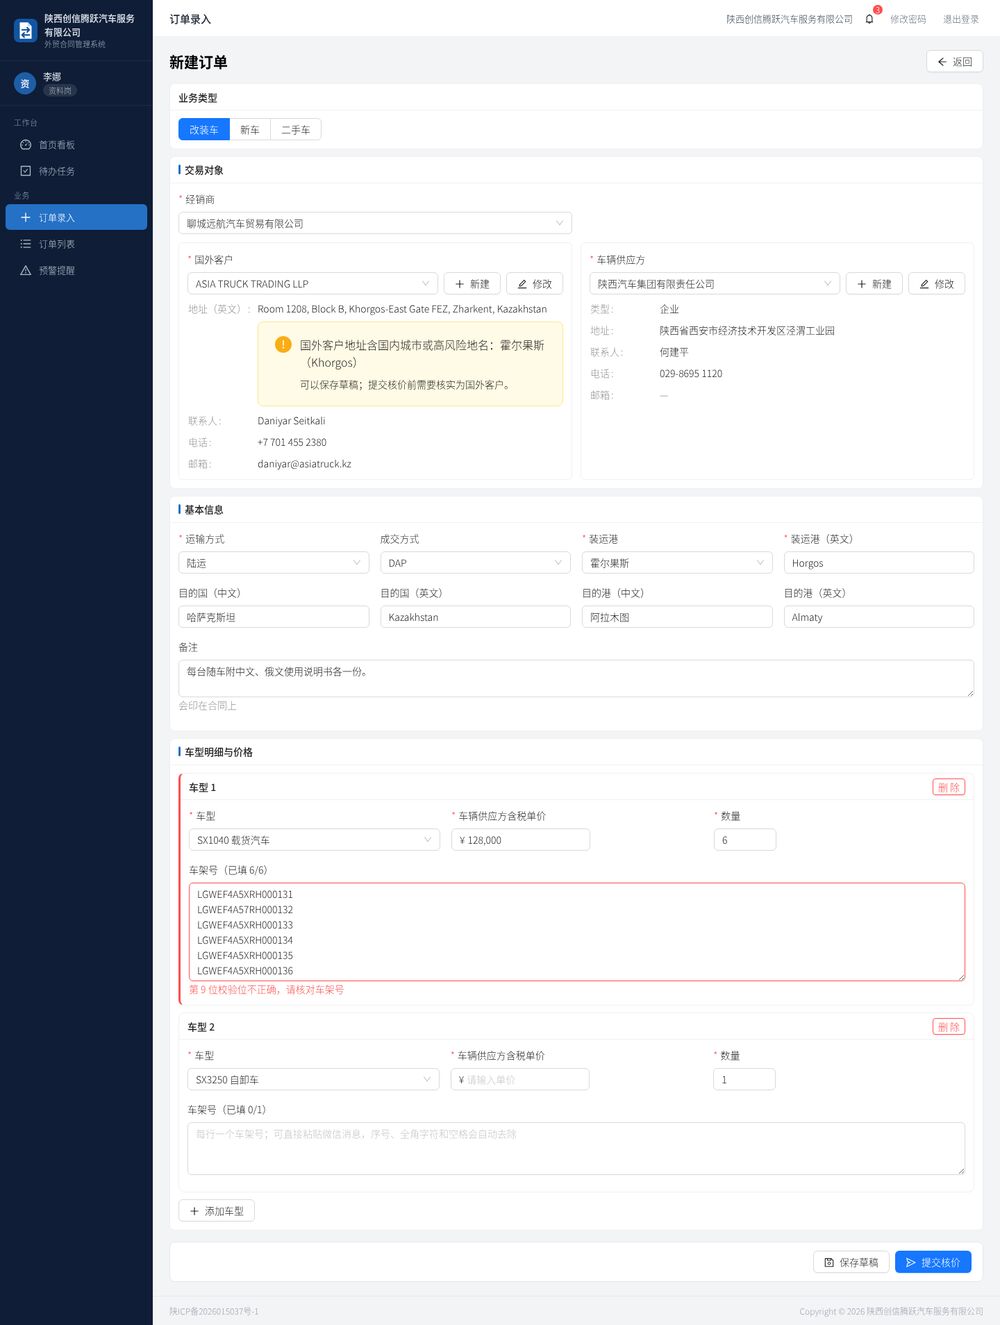Click the 车型 1 数量 quantity field
The height and width of the screenshot is (1325, 1000).
[745, 840]
